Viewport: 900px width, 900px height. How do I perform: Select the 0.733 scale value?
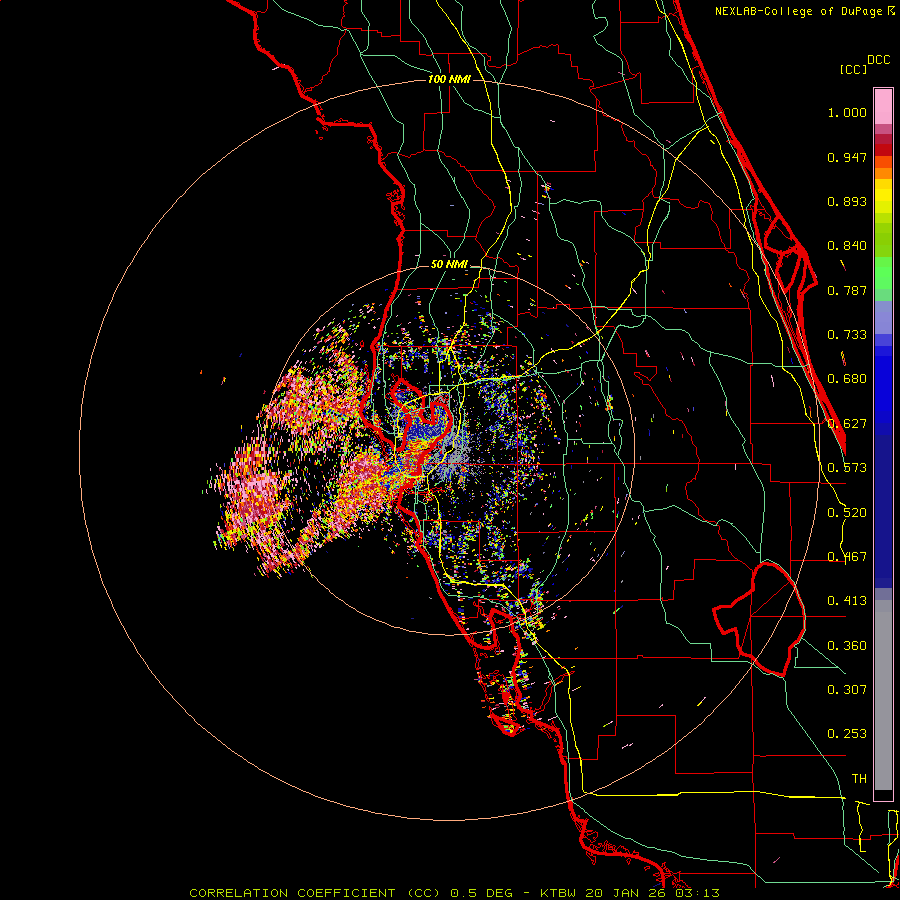point(847,335)
